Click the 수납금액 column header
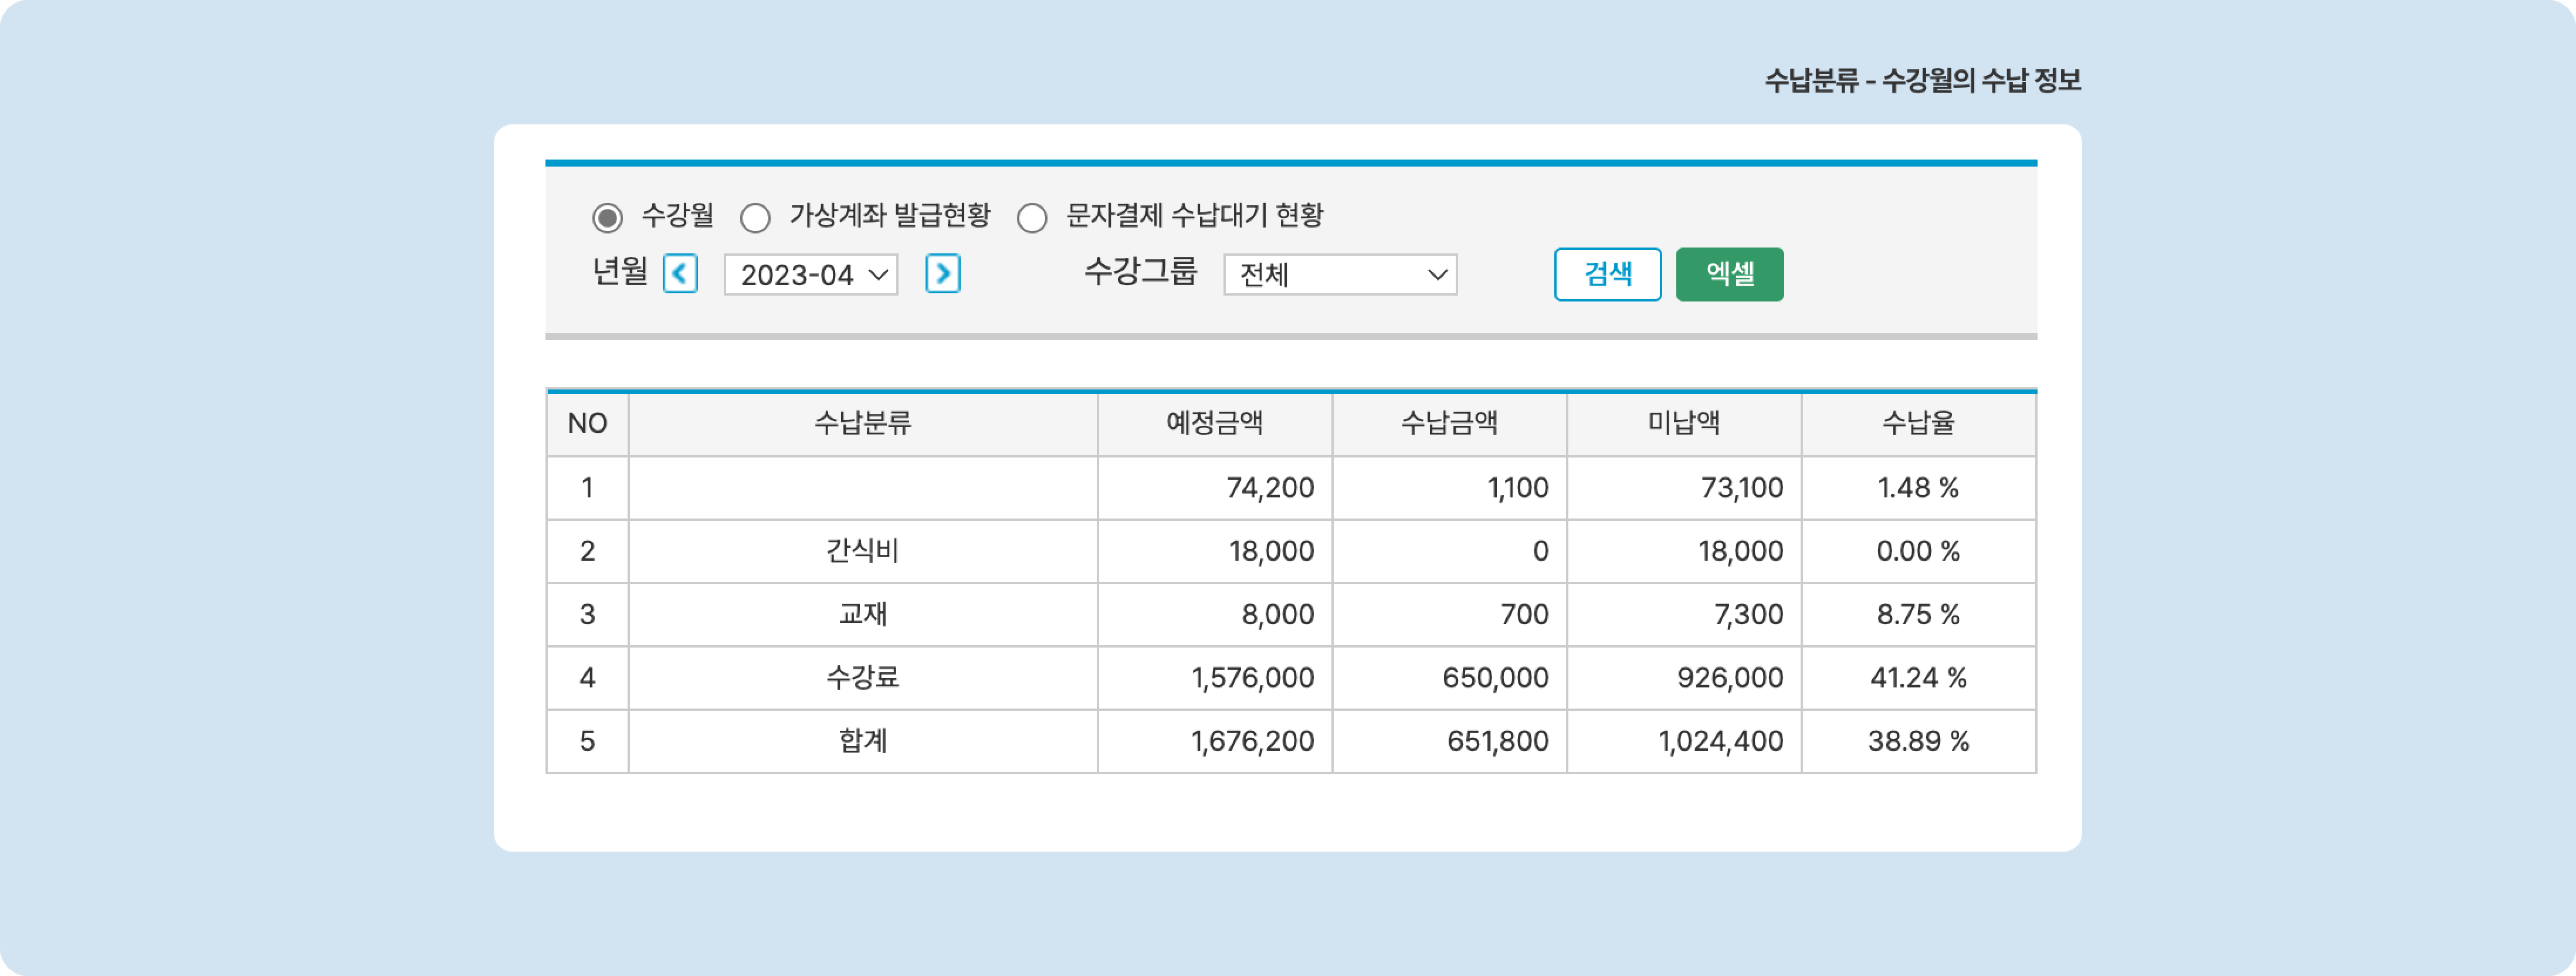The width and height of the screenshot is (2576, 976). click(x=1449, y=424)
